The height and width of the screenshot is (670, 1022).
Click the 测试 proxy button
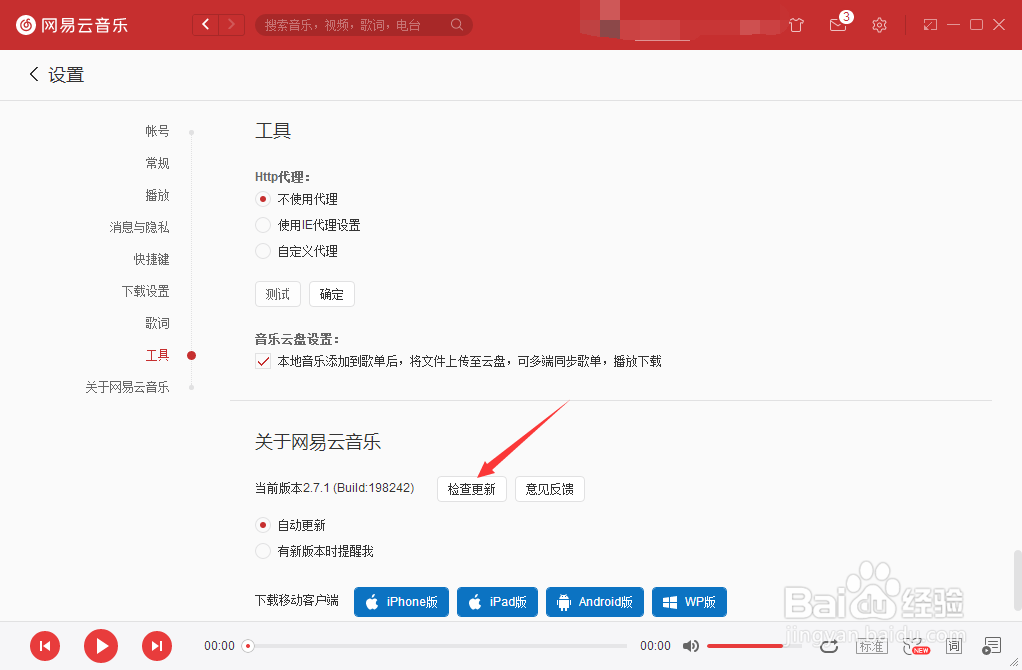278,294
